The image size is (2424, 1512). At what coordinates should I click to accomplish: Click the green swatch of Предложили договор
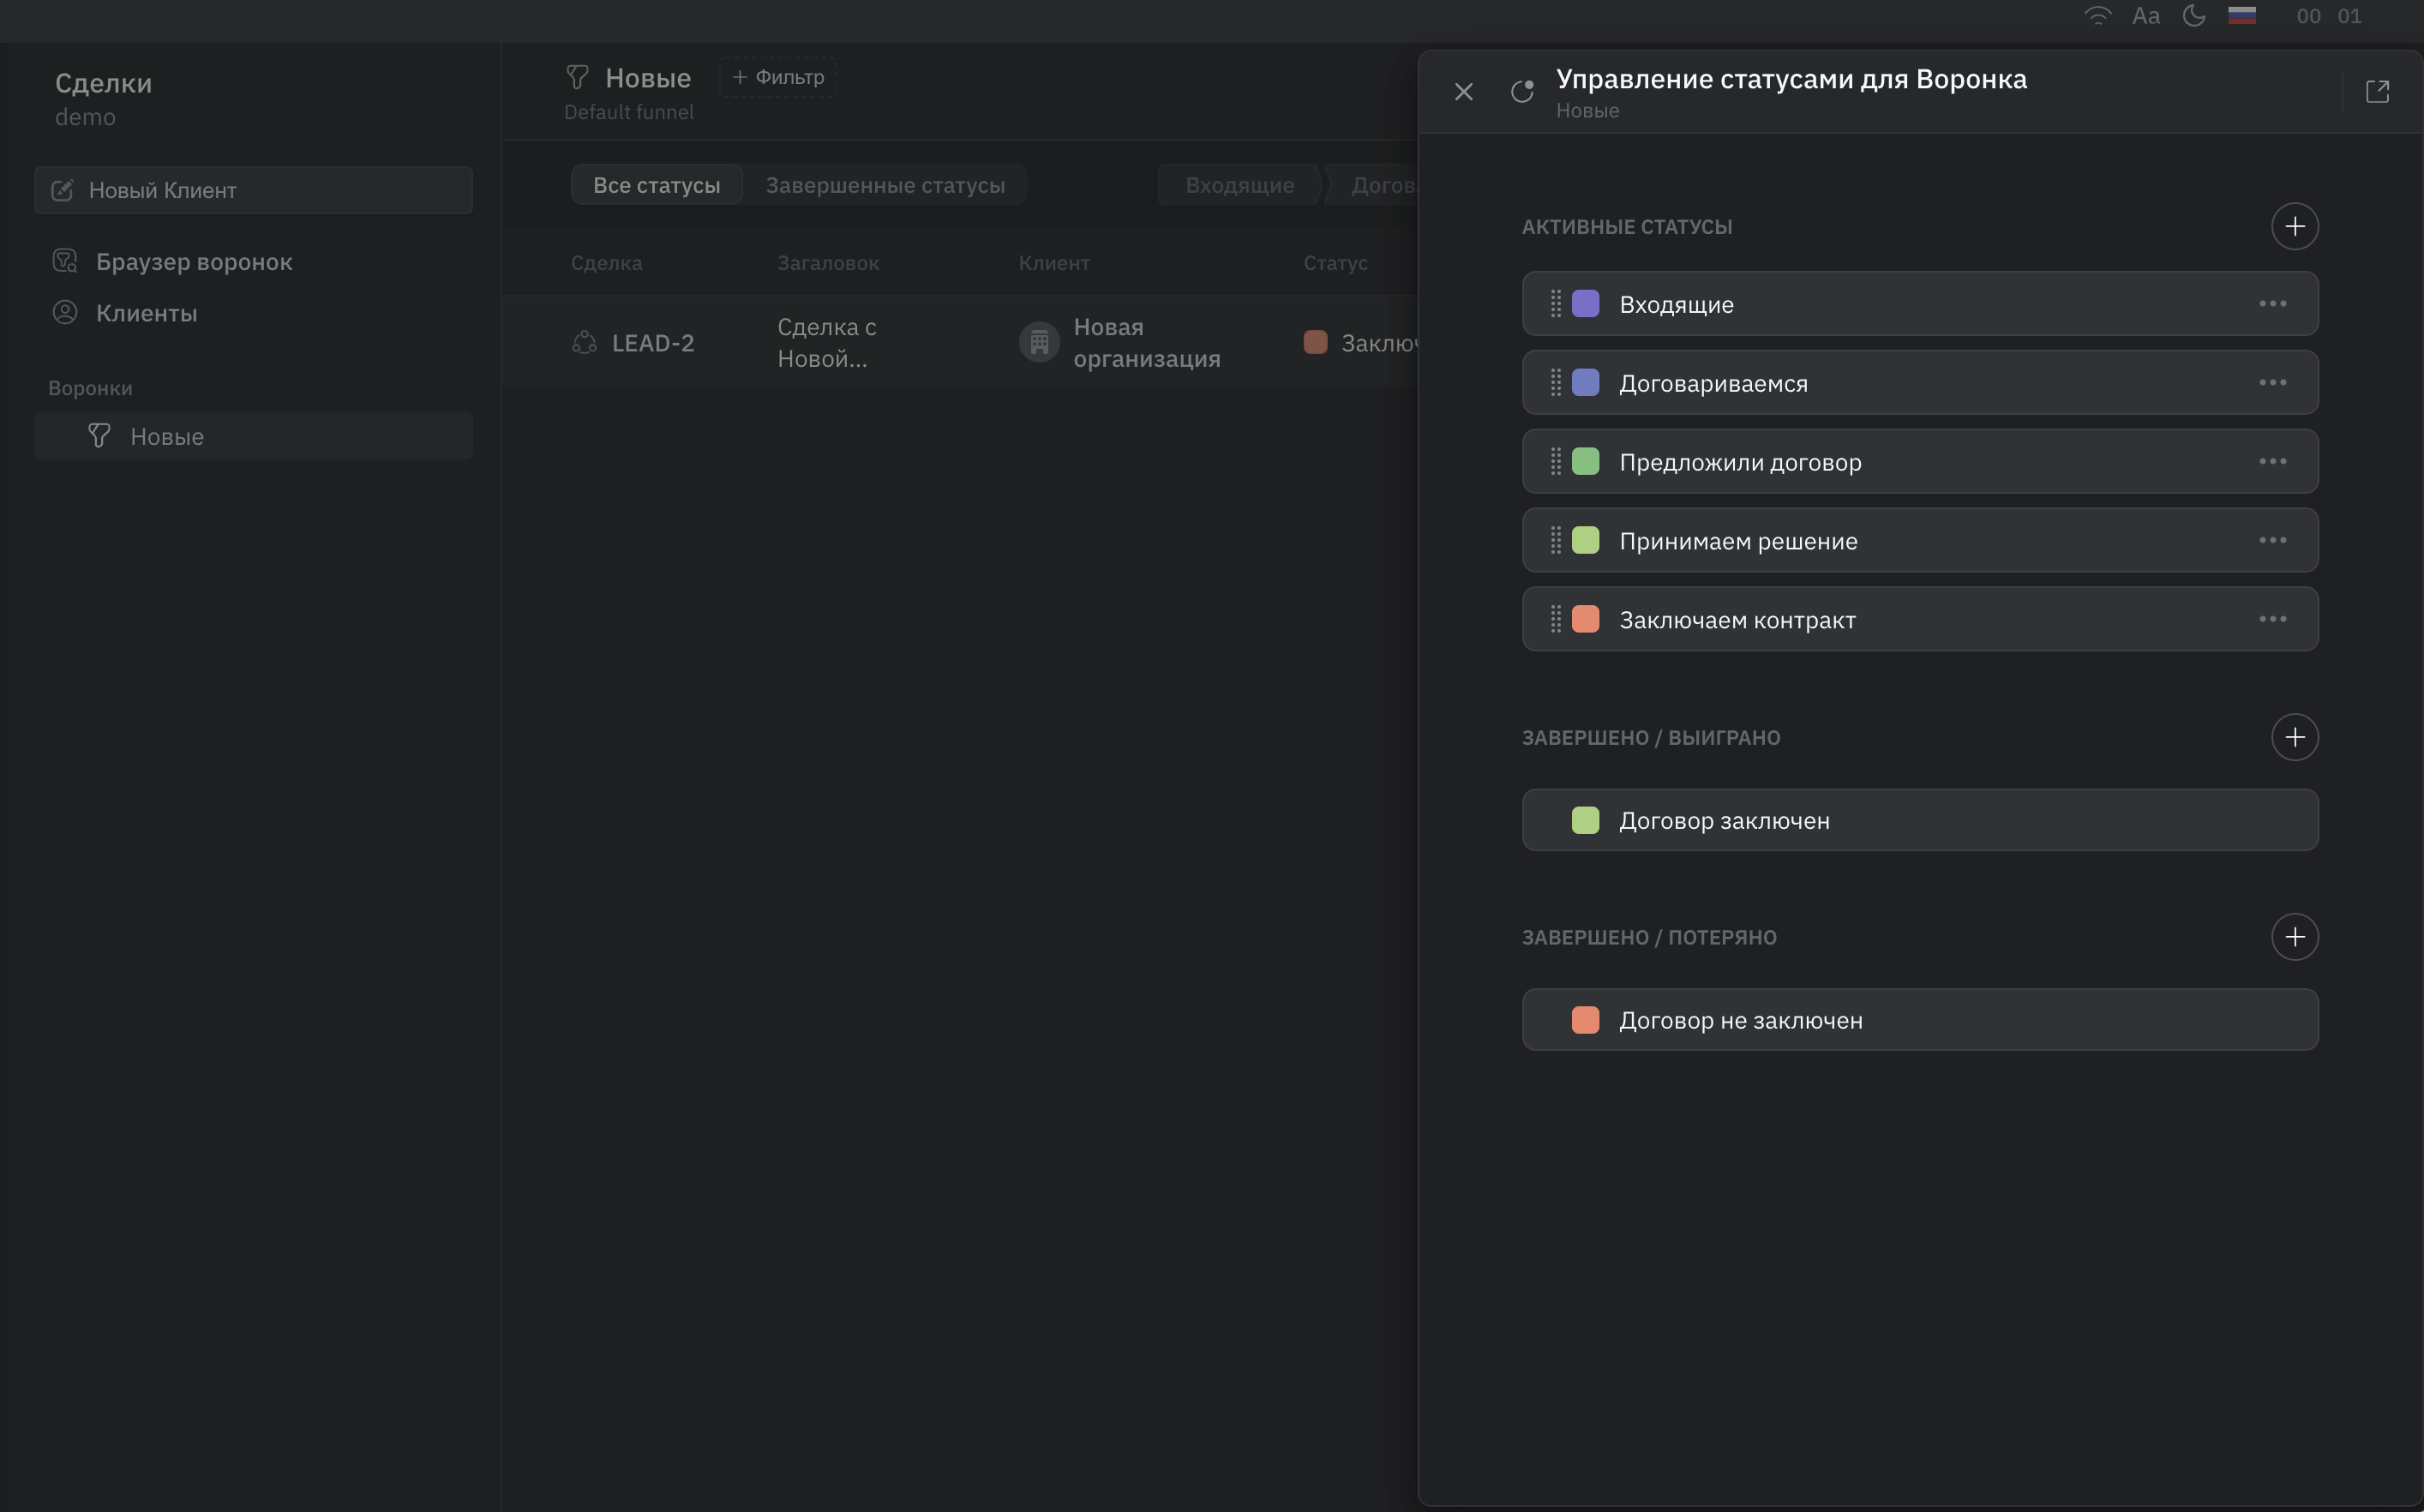pyautogui.click(x=1585, y=461)
